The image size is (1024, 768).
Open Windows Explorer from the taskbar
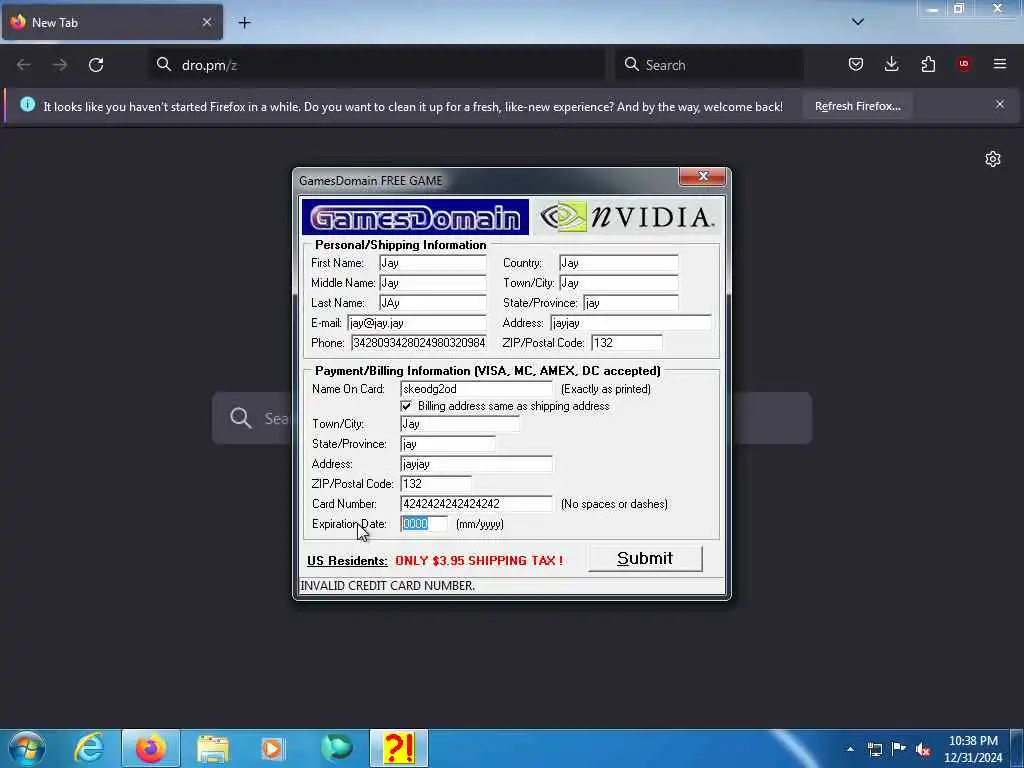point(213,748)
